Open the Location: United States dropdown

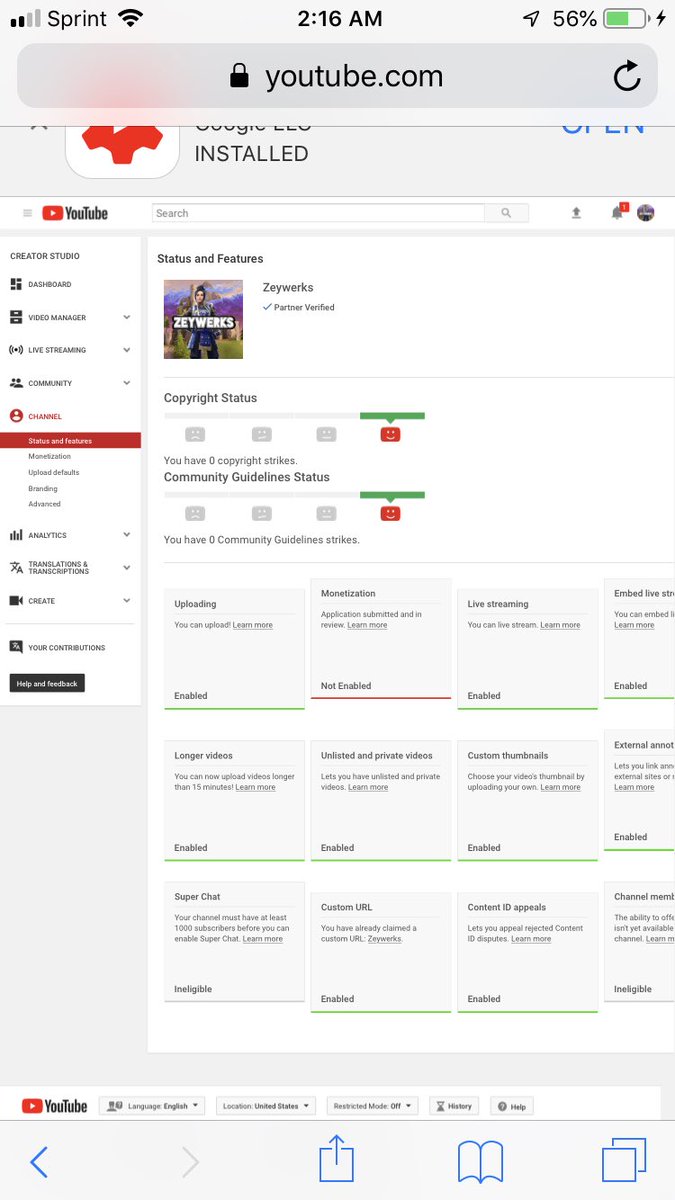point(266,1106)
